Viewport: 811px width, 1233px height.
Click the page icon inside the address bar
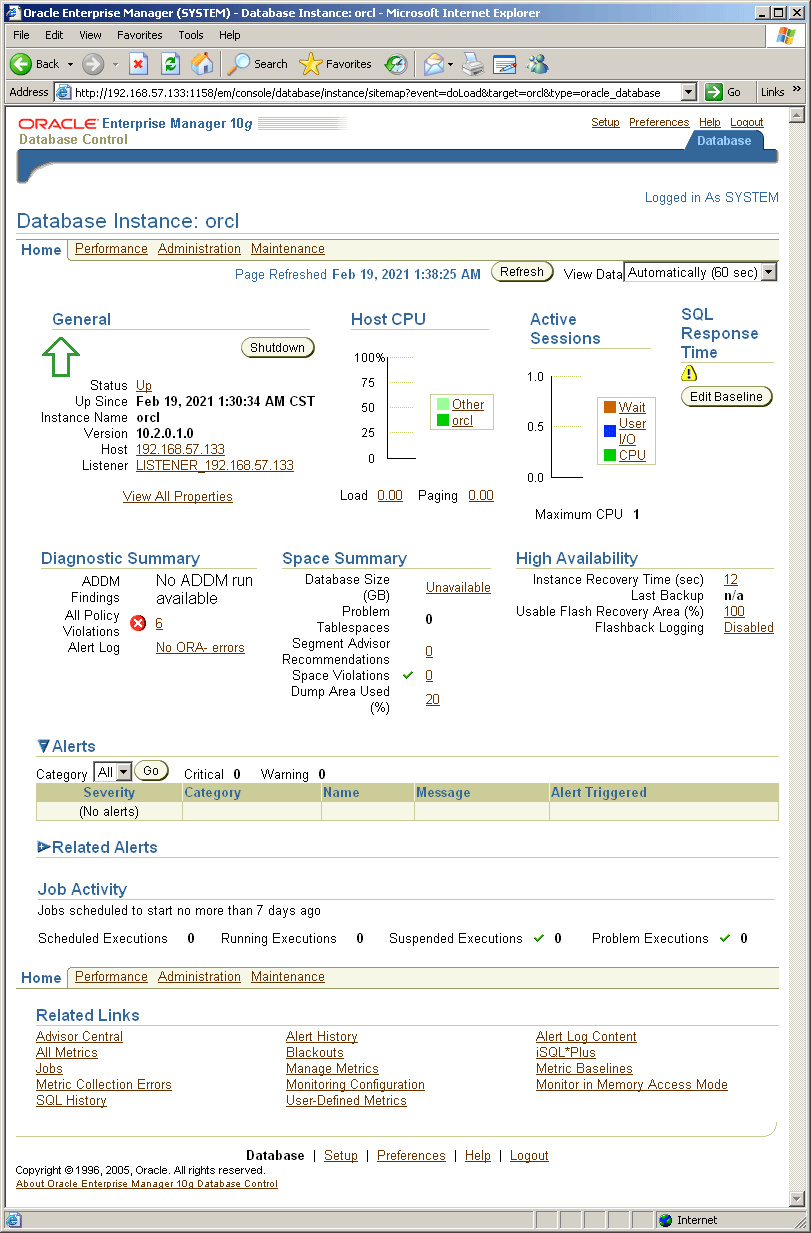tap(63, 92)
